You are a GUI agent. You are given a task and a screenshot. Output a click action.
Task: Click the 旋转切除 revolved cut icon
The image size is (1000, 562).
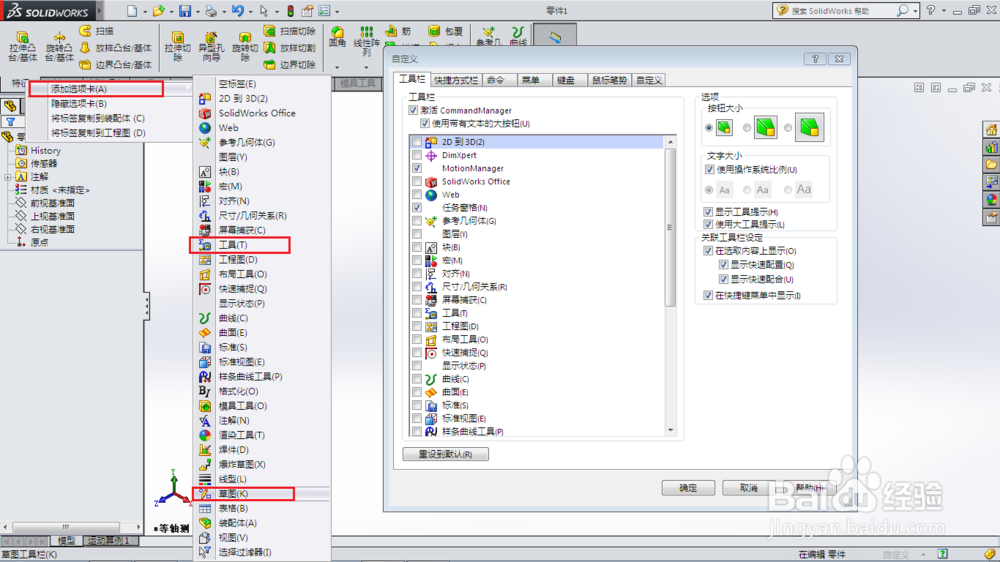245,37
